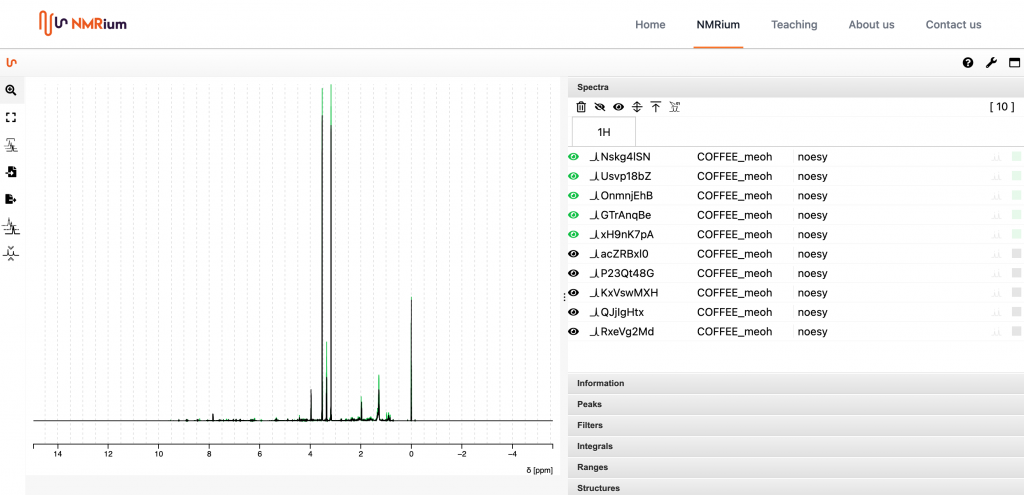Screen dimensions: 1024x495
Task: Hide all spectra with crossed-eye icon
Action: 600,107
